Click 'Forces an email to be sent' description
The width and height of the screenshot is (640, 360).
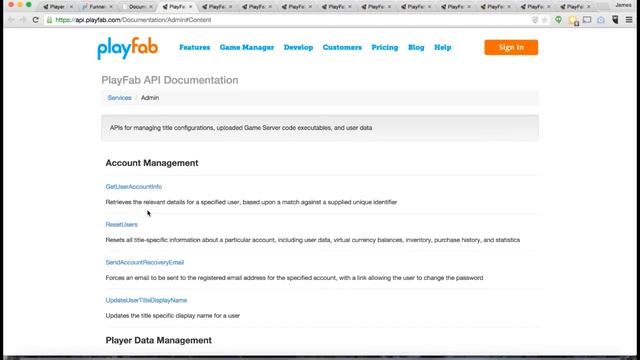pyautogui.click(x=294, y=278)
